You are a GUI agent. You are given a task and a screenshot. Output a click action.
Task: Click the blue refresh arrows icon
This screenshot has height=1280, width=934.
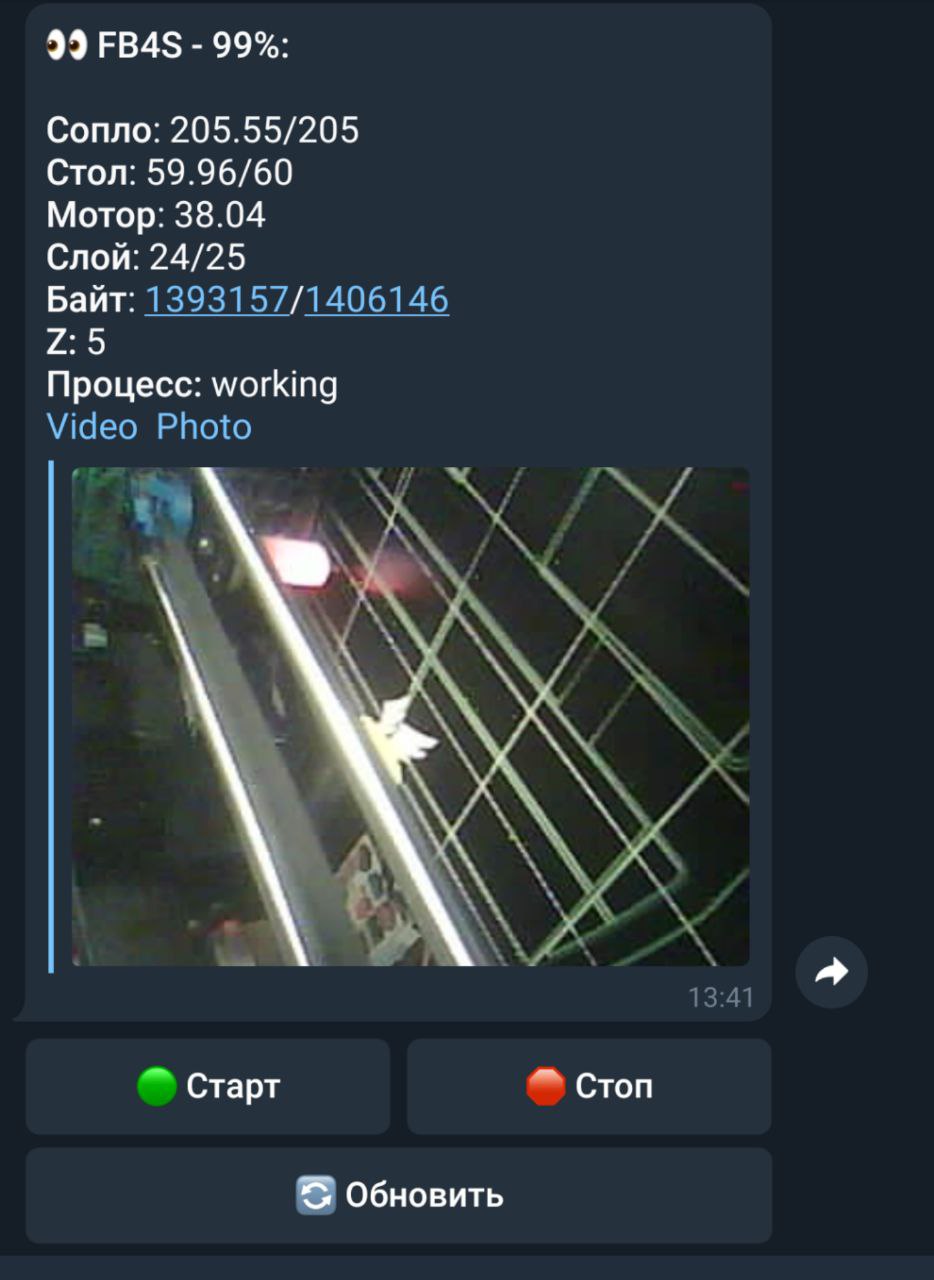click(x=316, y=1195)
